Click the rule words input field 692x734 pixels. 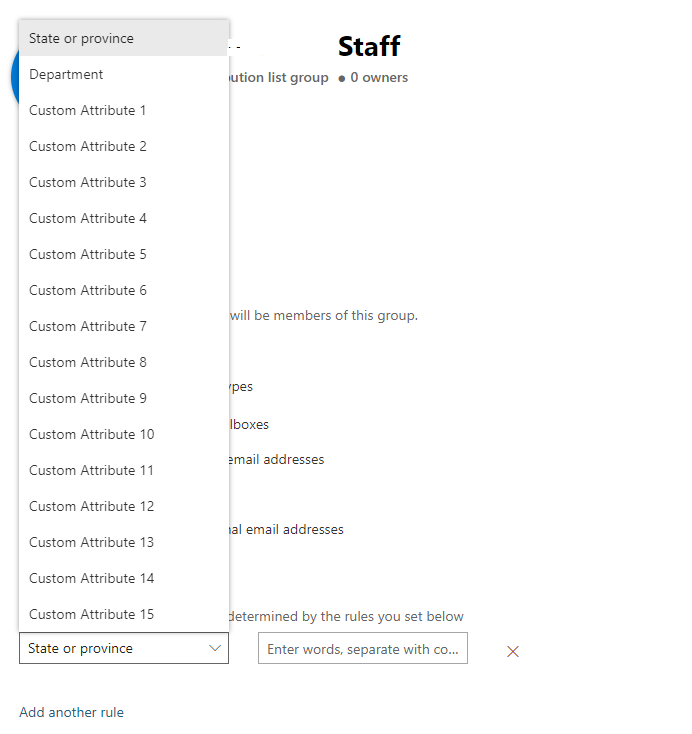363,648
